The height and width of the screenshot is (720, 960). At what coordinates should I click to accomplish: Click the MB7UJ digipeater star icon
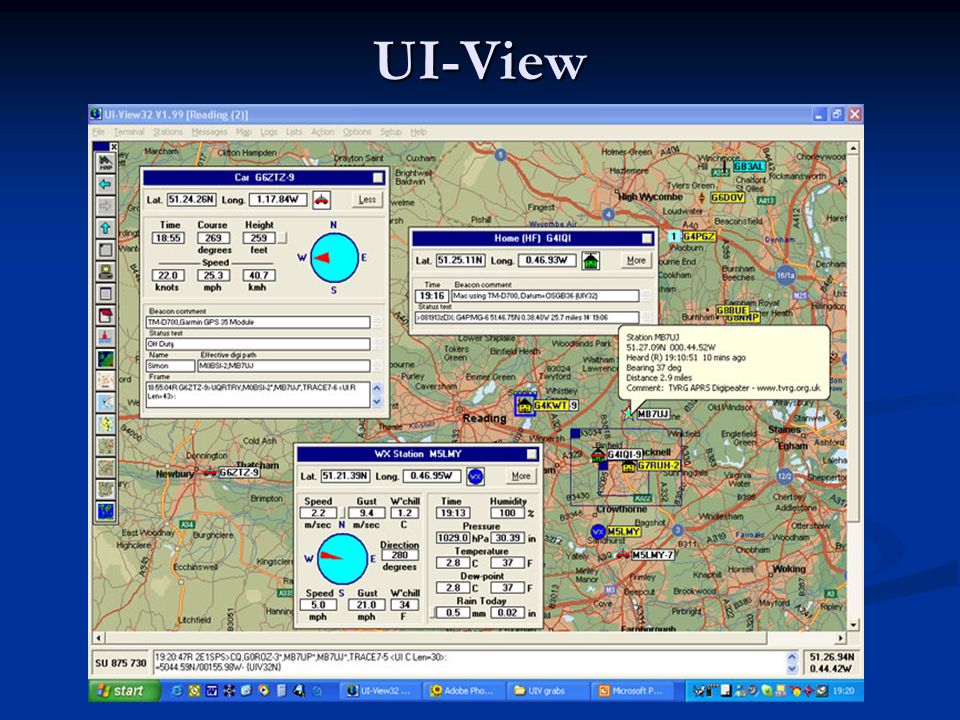click(629, 413)
